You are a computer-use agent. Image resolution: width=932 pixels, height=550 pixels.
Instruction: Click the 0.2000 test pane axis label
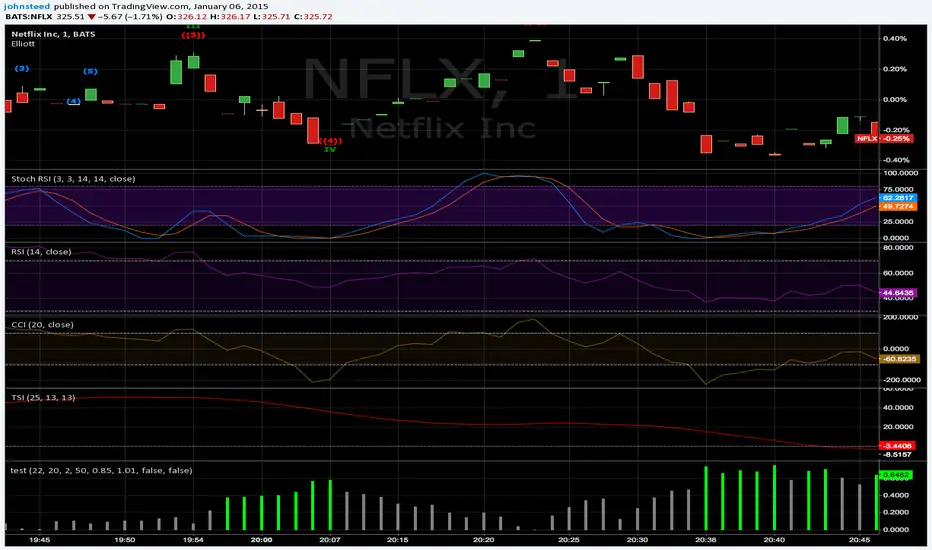(x=896, y=513)
